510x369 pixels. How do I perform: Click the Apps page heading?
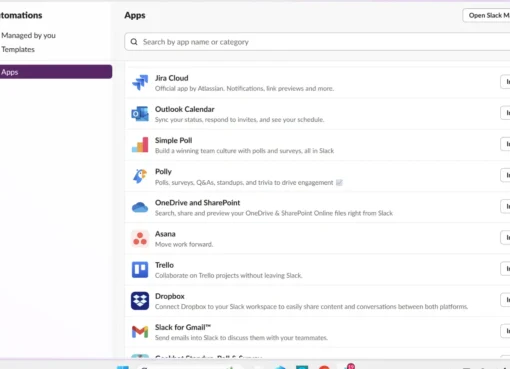[x=135, y=15]
